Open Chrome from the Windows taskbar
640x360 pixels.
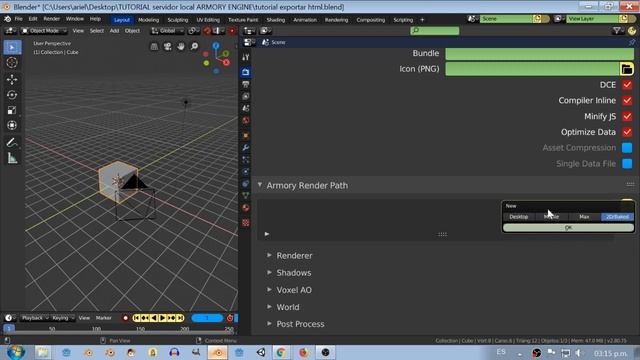click(x=281, y=352)
